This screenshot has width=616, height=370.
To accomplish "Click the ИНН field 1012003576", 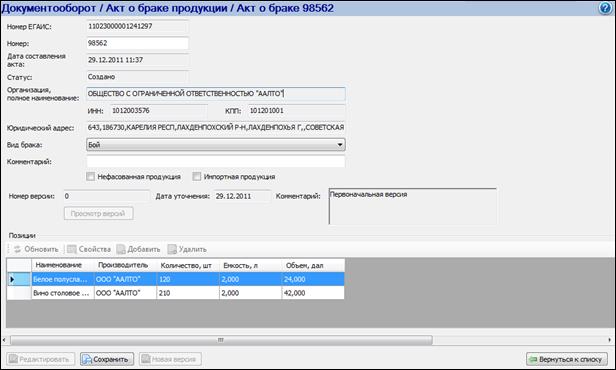I will pos(158,111).
